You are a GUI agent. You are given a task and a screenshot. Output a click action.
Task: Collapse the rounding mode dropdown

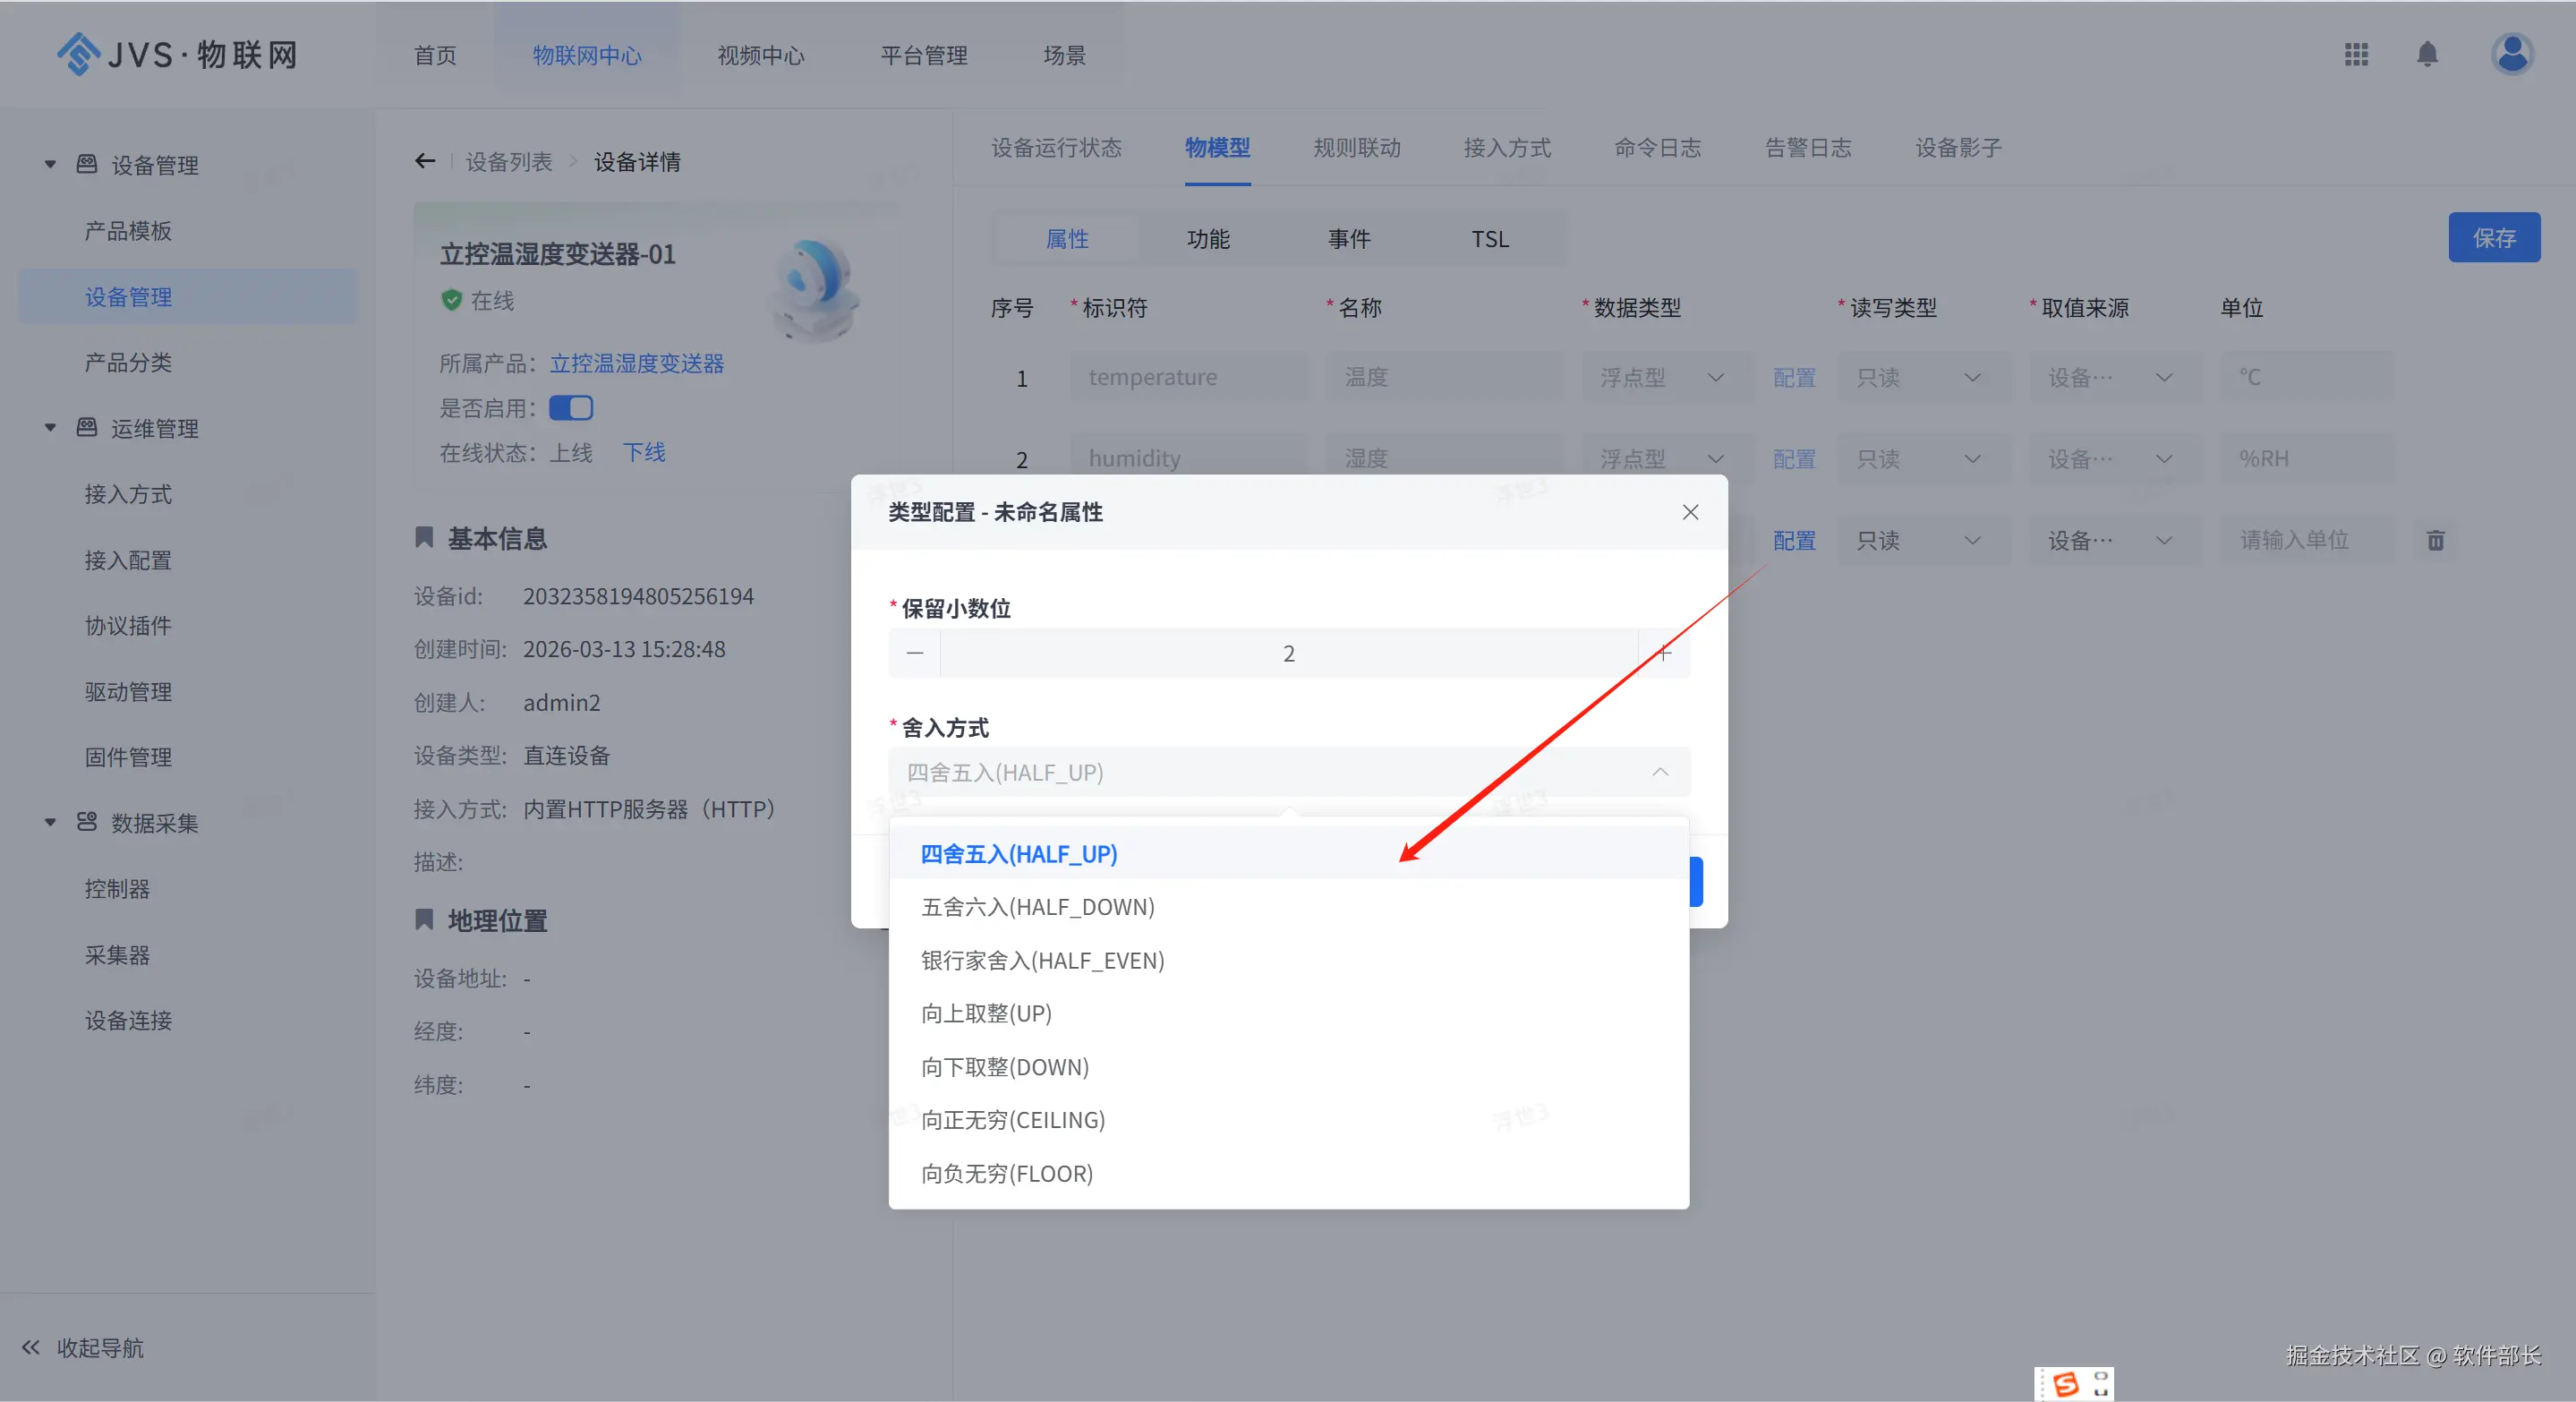[x=1660, y=772]
